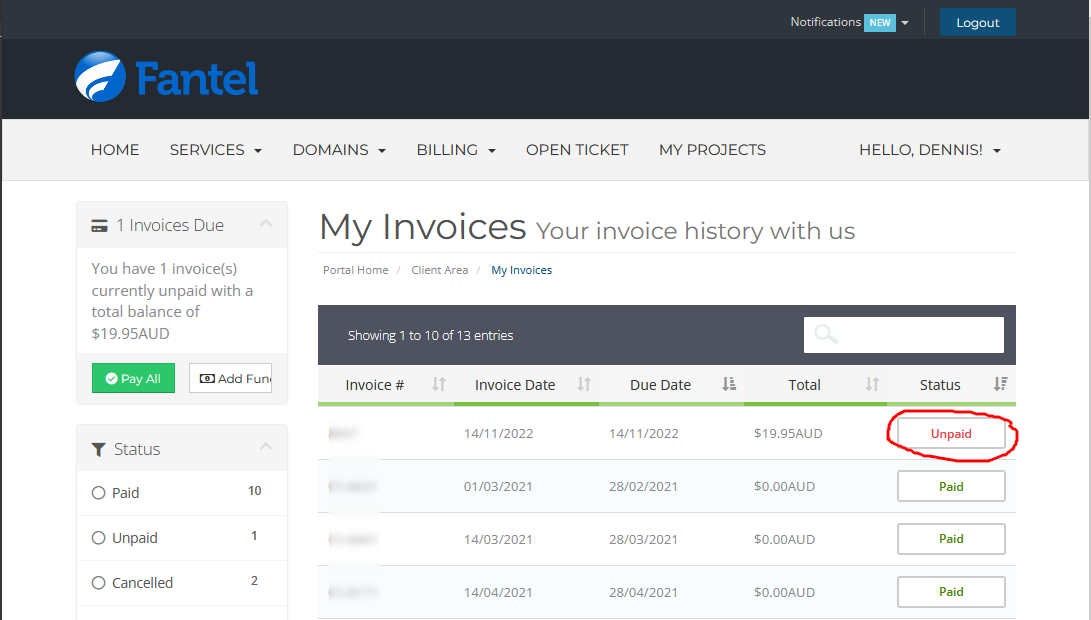This screenshot has height=620, width=1091.
Task: Go to Portal Home breadcrumb
Action: pyautogui.click(x=356, y=270)
